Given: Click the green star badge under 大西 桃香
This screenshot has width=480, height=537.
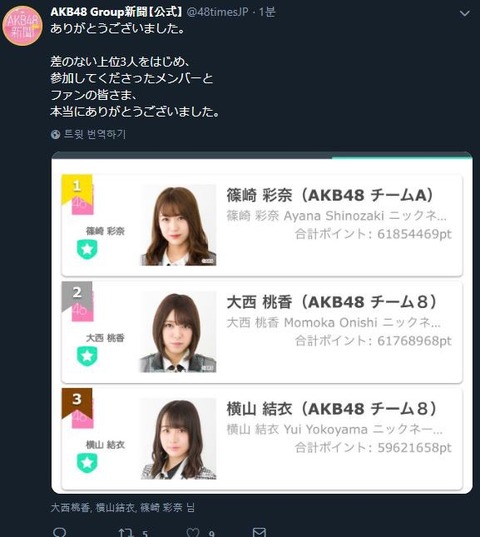Looking at the screenshot, I should point(87,356).
